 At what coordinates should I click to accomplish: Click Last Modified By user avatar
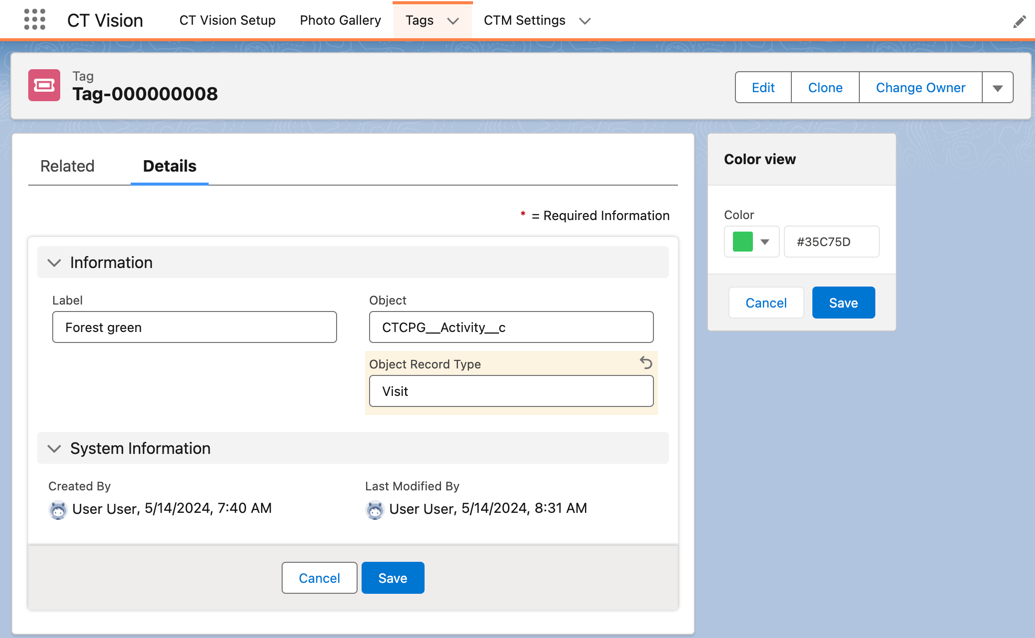pyautogui.click(x=375, y=510)
